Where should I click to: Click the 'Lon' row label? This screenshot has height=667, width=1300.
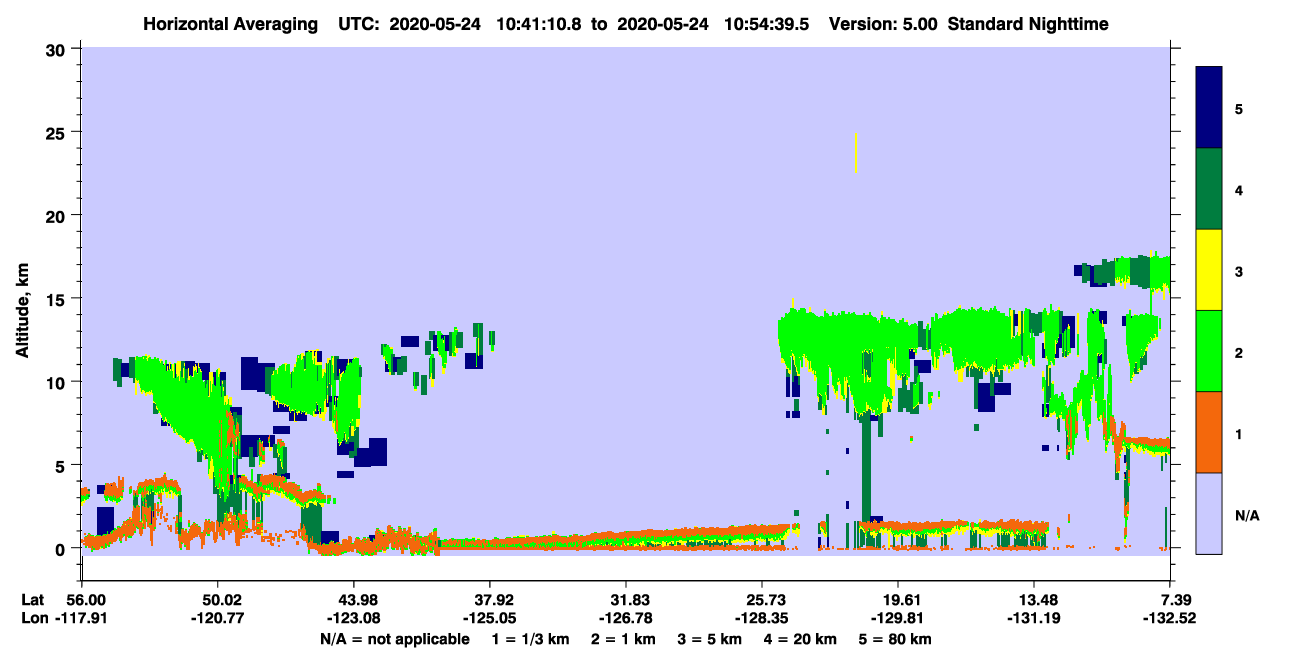pos(34,618)
